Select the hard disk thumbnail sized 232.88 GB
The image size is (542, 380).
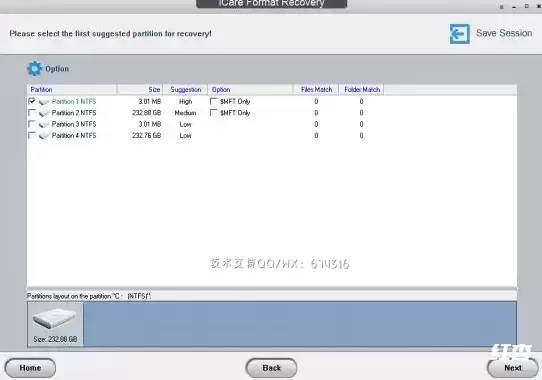[55, 324]
